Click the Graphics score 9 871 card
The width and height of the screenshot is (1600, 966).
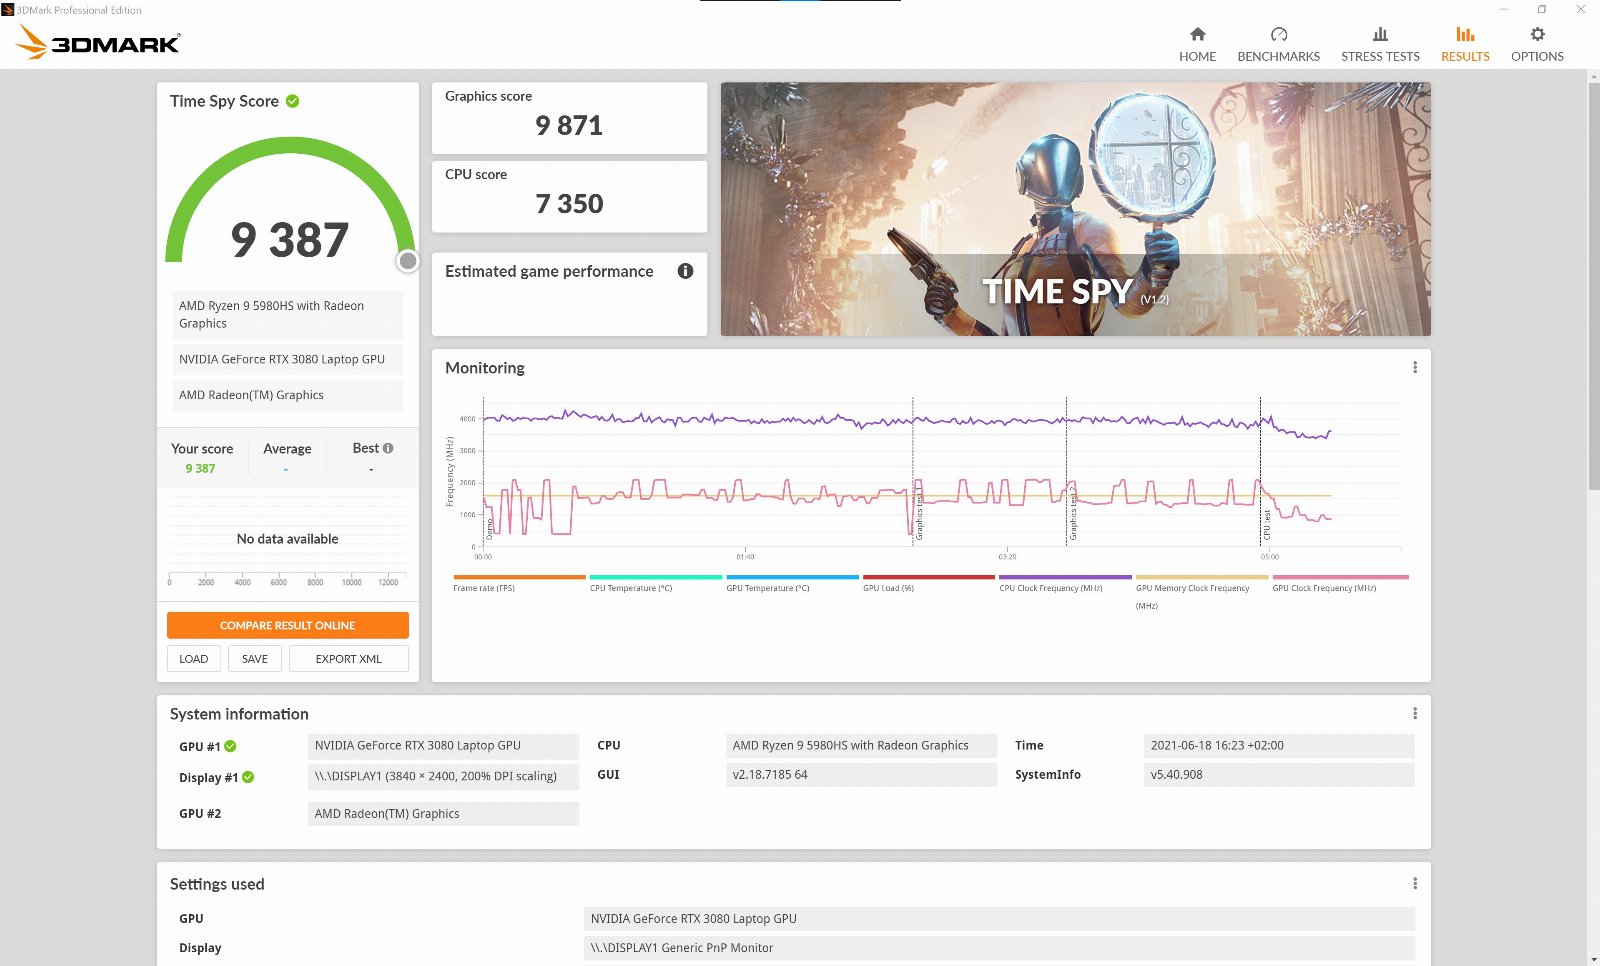pos(569,118)
